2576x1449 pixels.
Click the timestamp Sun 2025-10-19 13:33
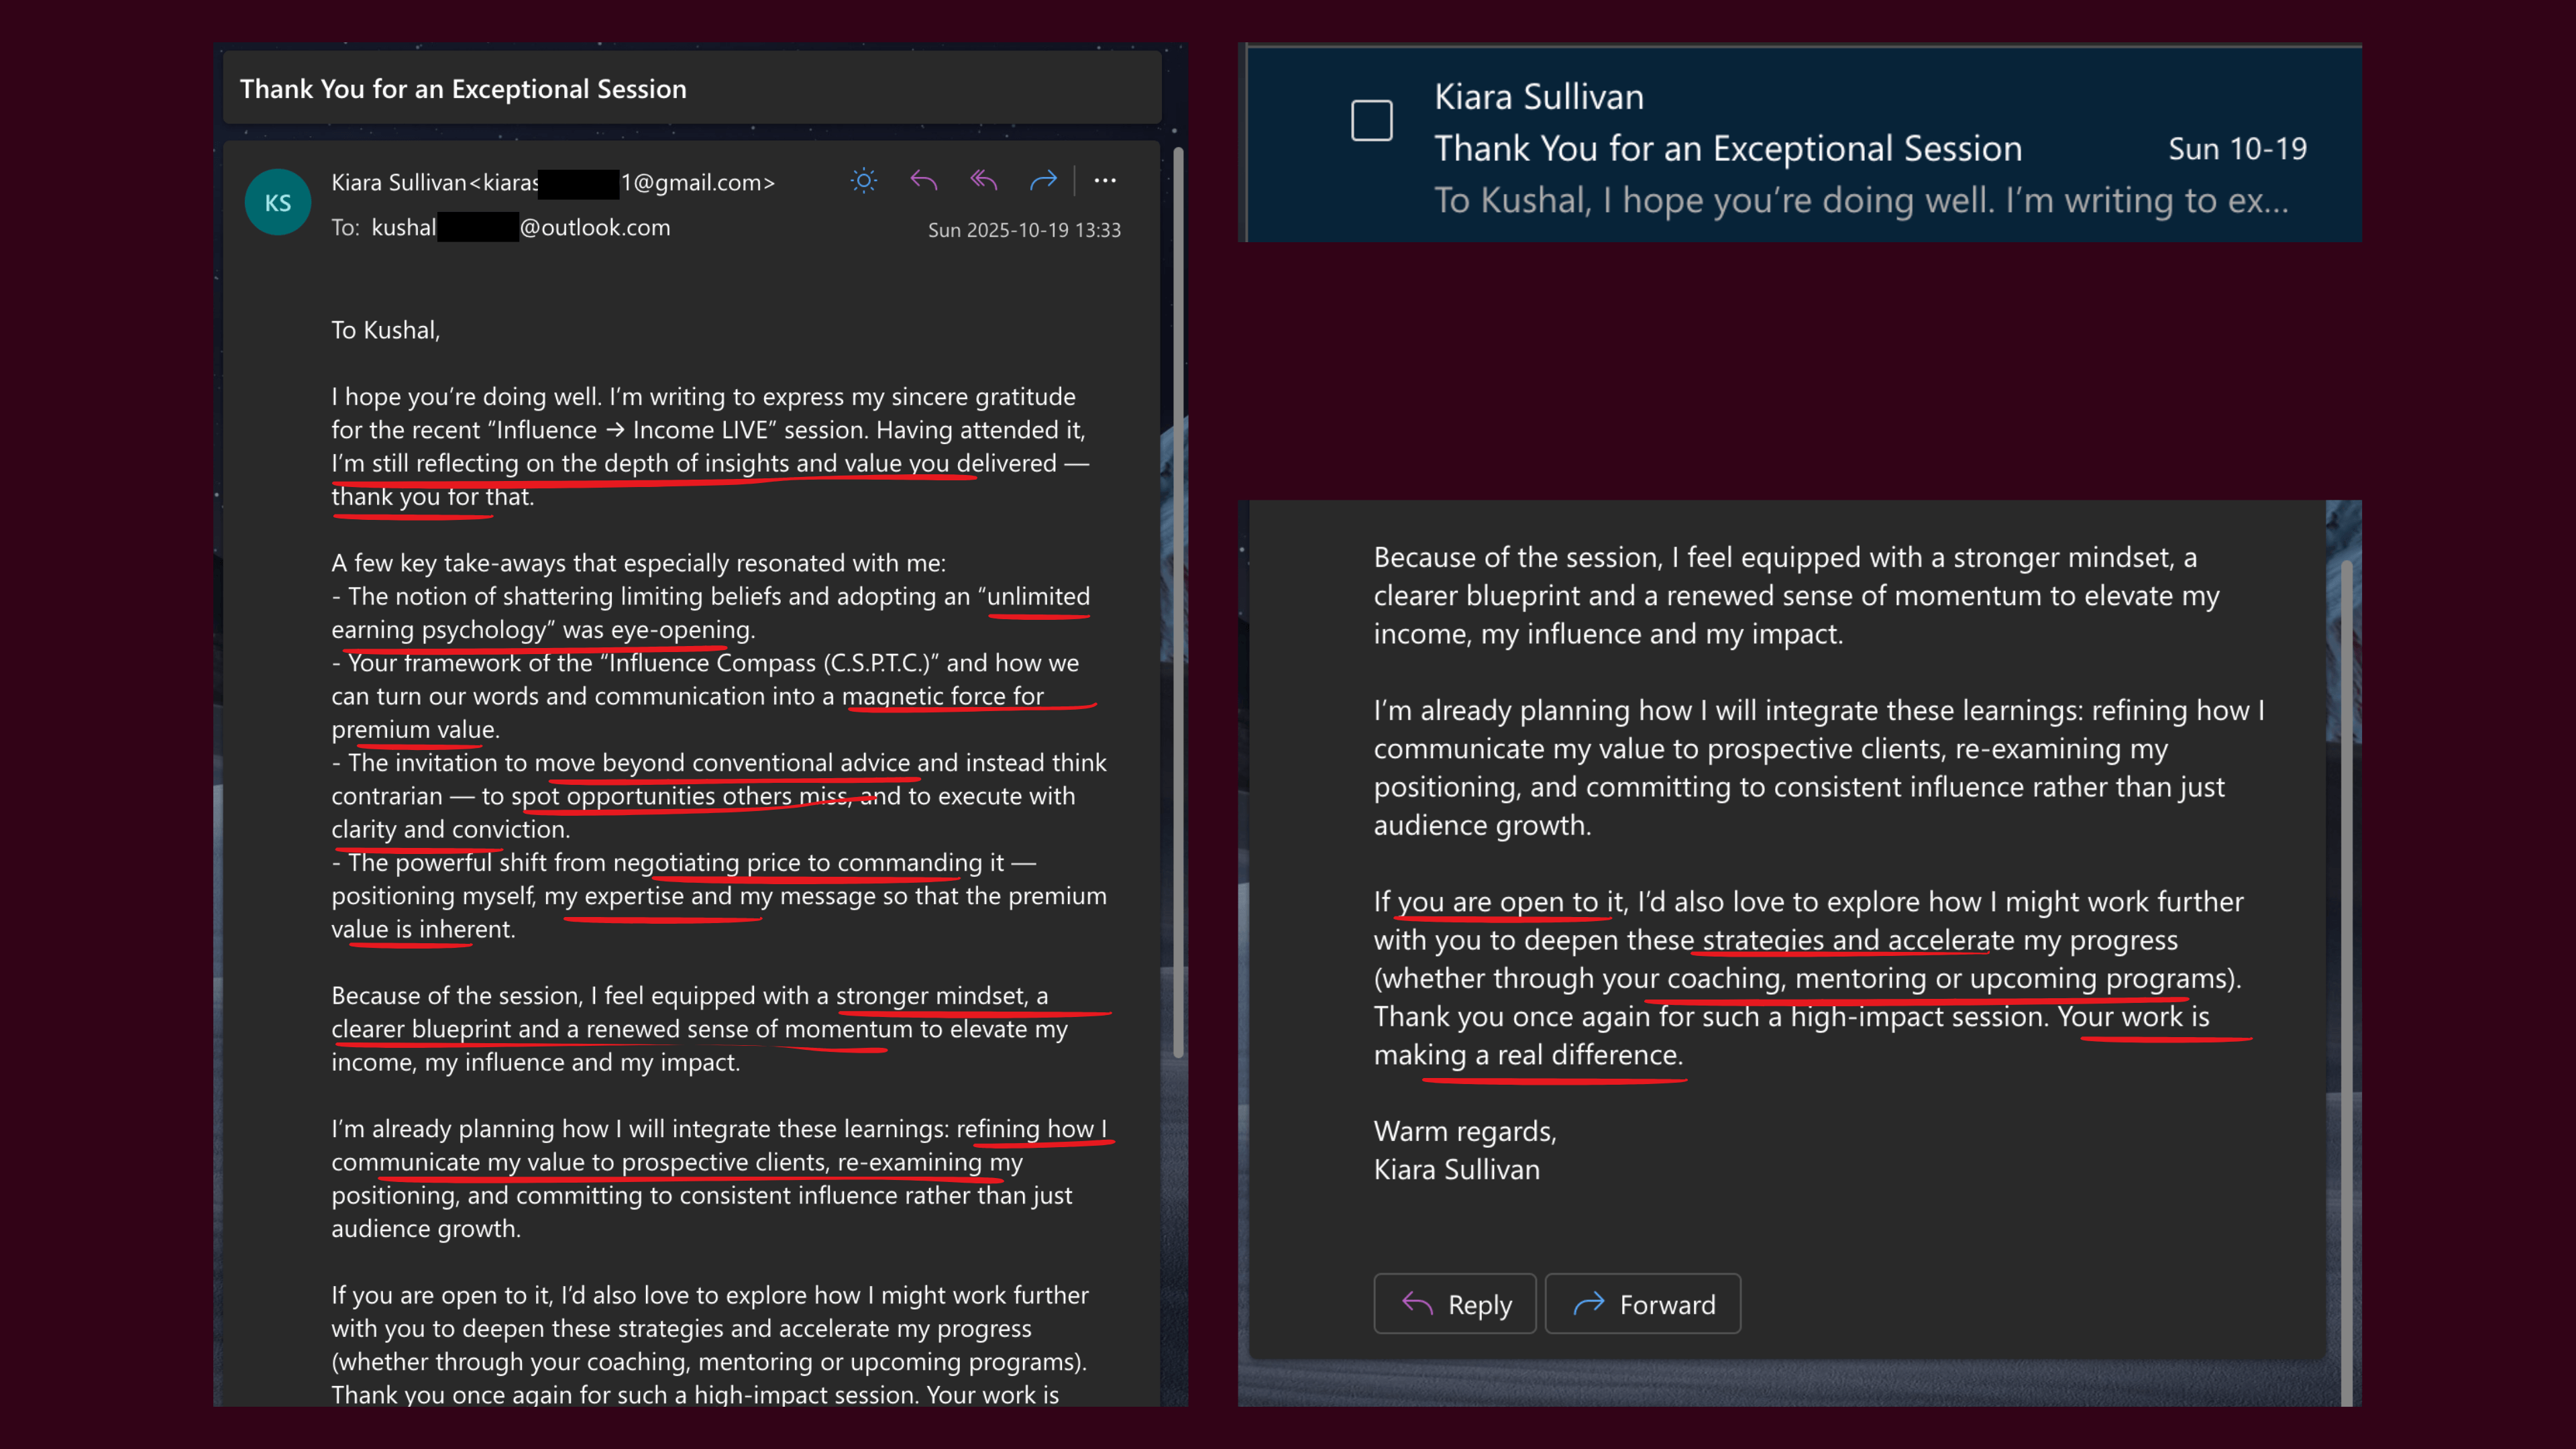coord(1023,230)
